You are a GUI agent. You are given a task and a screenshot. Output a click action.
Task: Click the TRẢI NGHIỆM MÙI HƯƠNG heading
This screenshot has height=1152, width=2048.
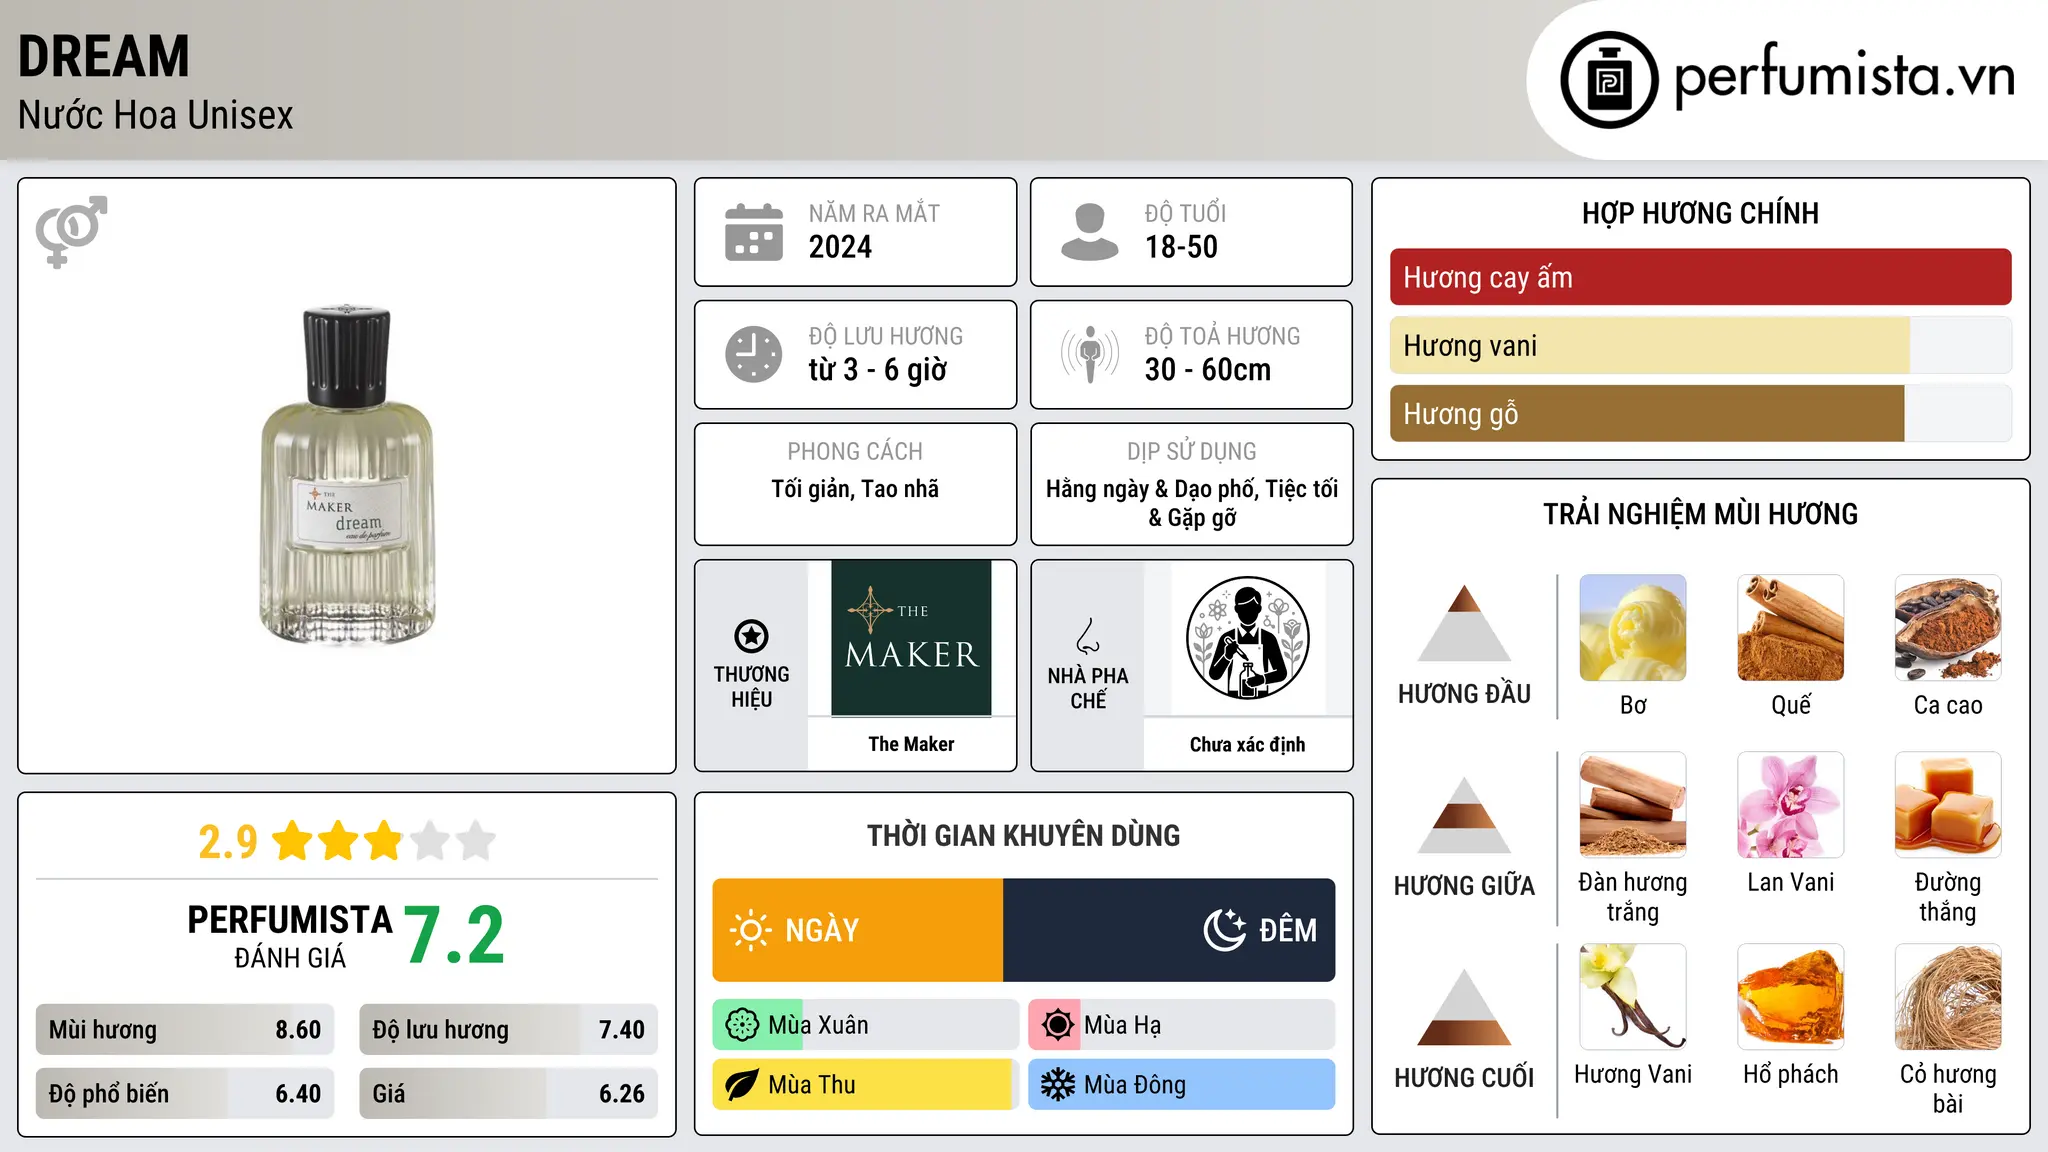pos(1700,514)
